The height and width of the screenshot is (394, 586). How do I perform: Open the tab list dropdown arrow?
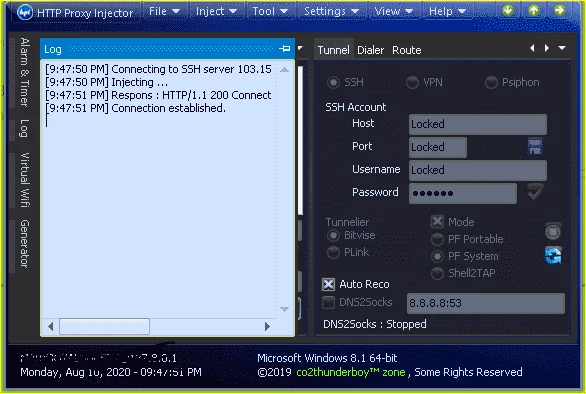(x=562, y=48)
